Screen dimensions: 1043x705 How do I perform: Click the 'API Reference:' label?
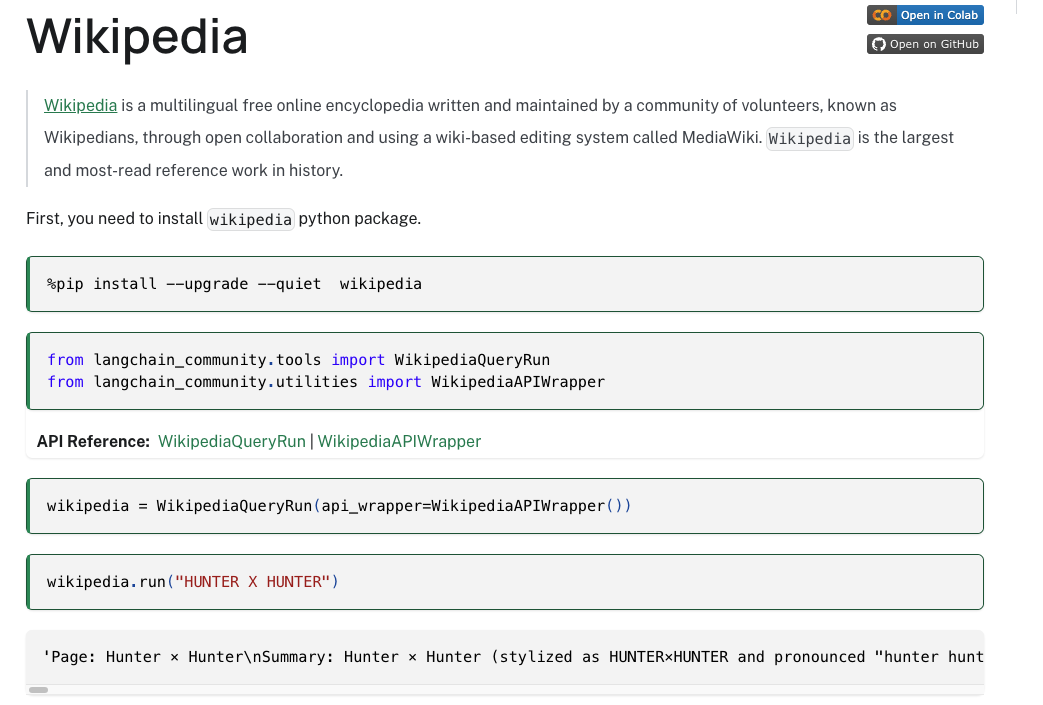pyautogui.click(x=93, y=441)
